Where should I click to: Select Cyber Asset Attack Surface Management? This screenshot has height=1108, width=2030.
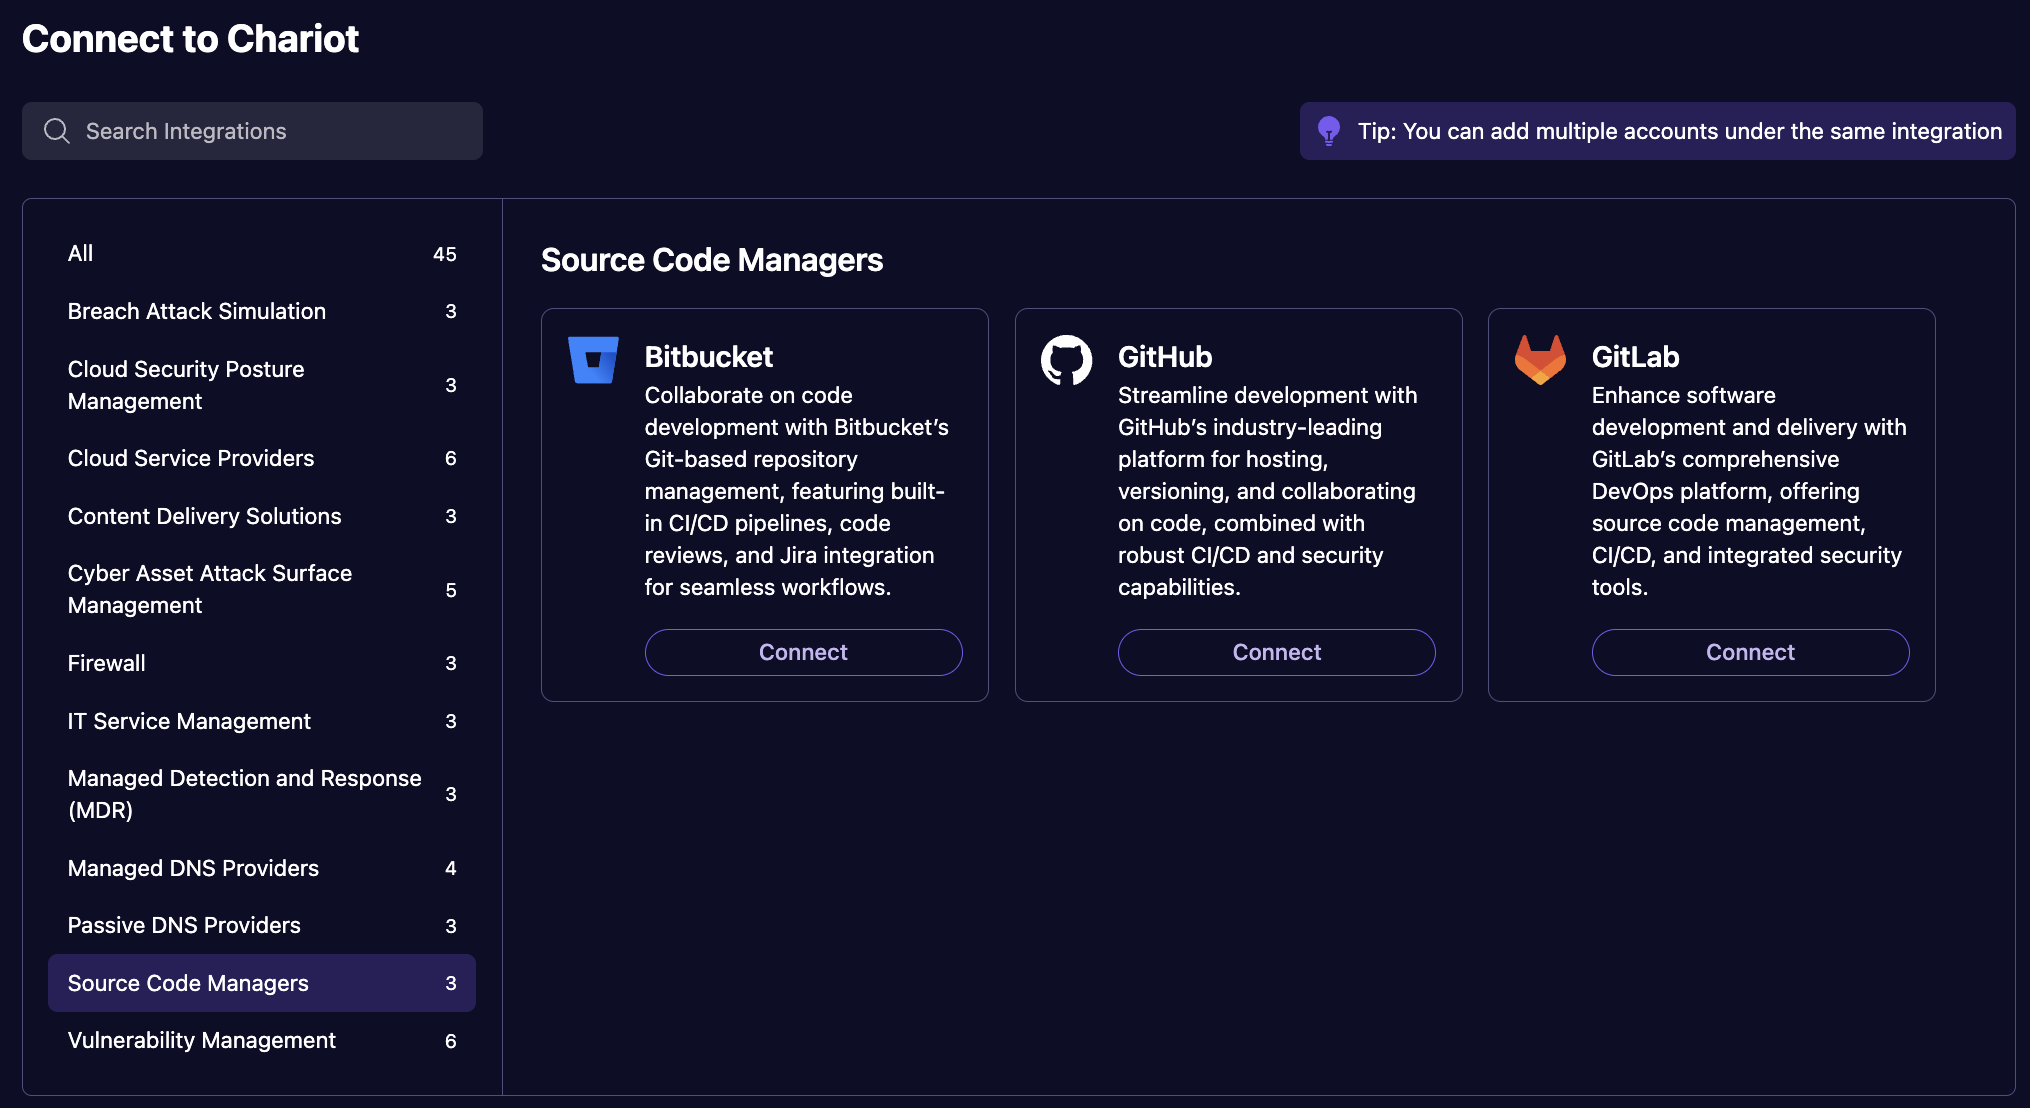point(262,589)
